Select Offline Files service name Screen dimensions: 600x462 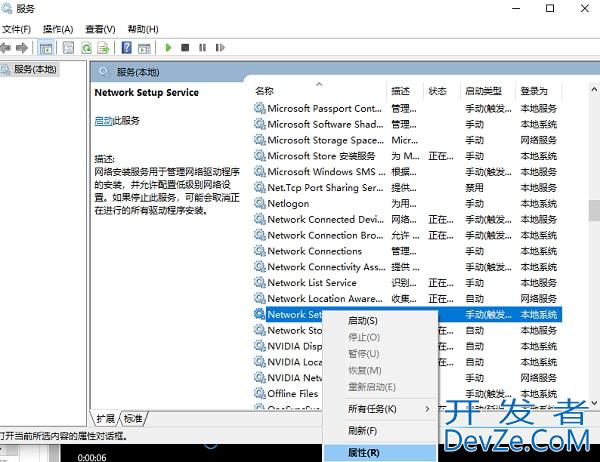[x=293, y=393]
